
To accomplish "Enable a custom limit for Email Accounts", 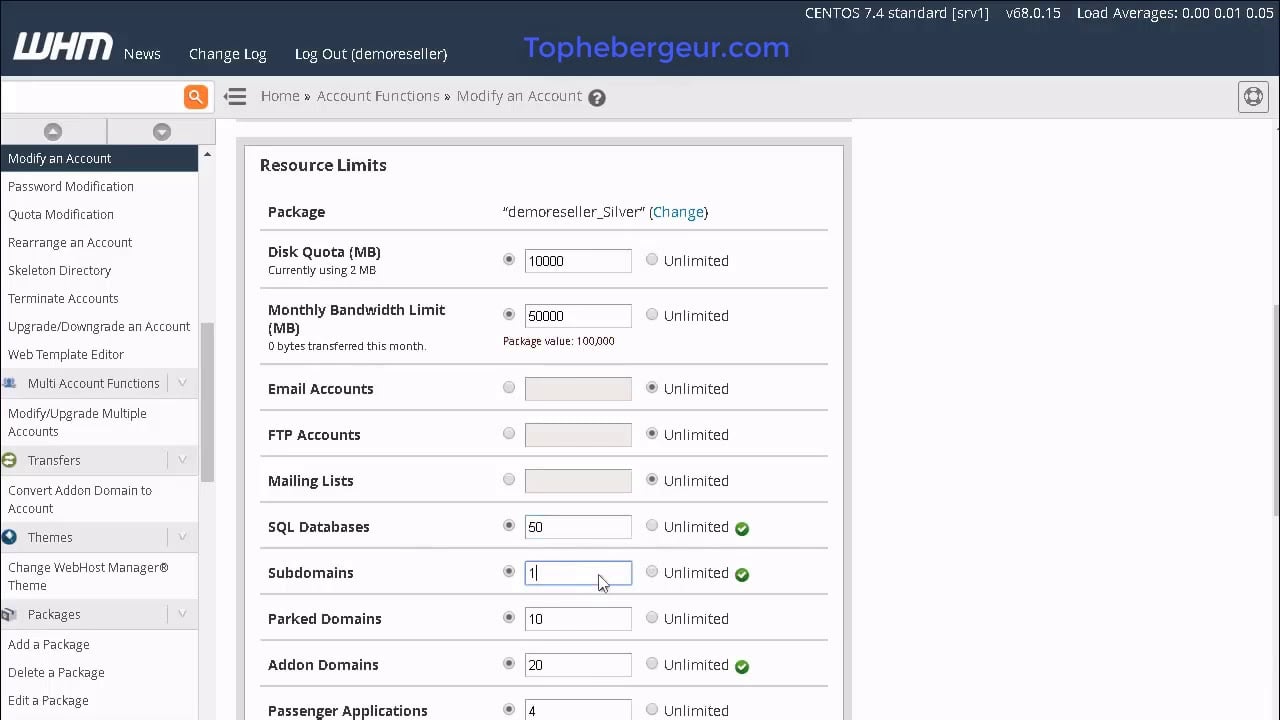I will click(x=509, y=388).
